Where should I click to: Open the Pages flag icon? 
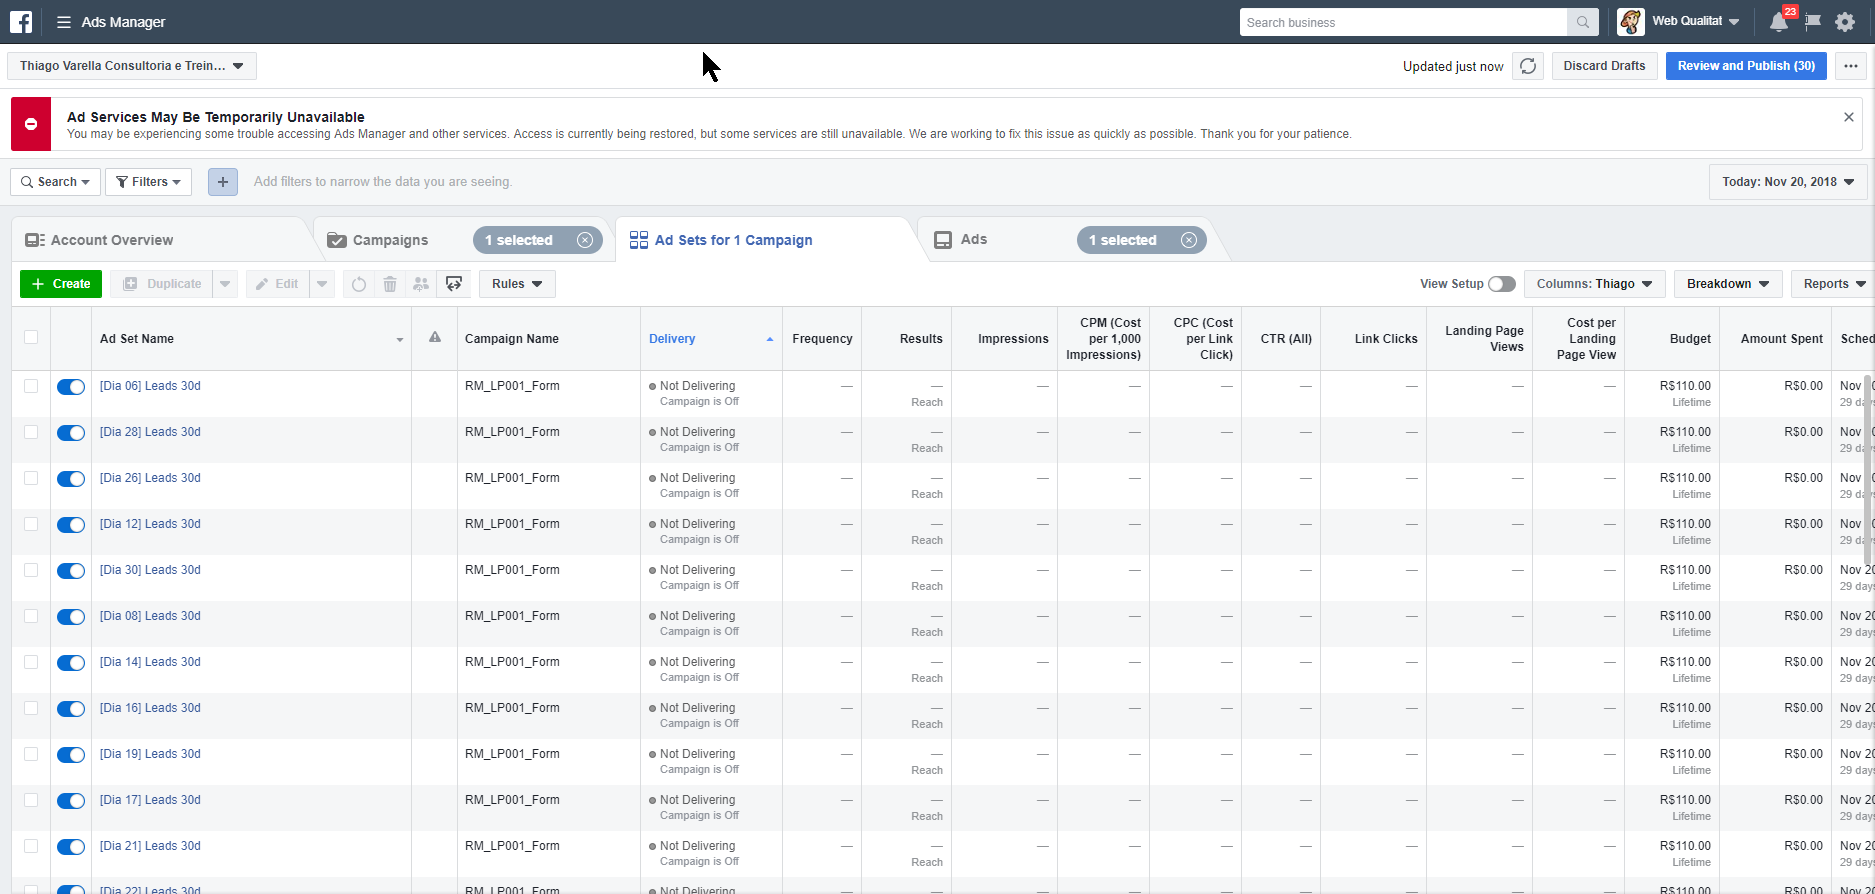pos(1813,22)
